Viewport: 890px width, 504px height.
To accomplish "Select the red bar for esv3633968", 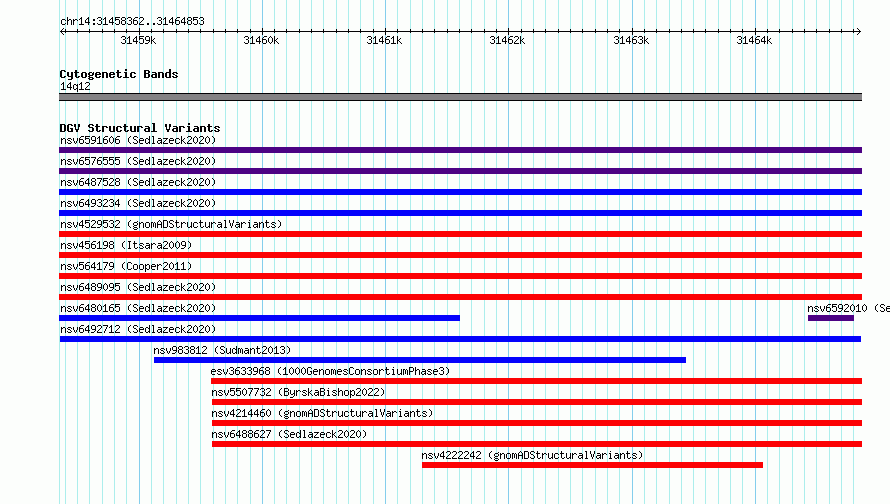I will pos(536,381).
